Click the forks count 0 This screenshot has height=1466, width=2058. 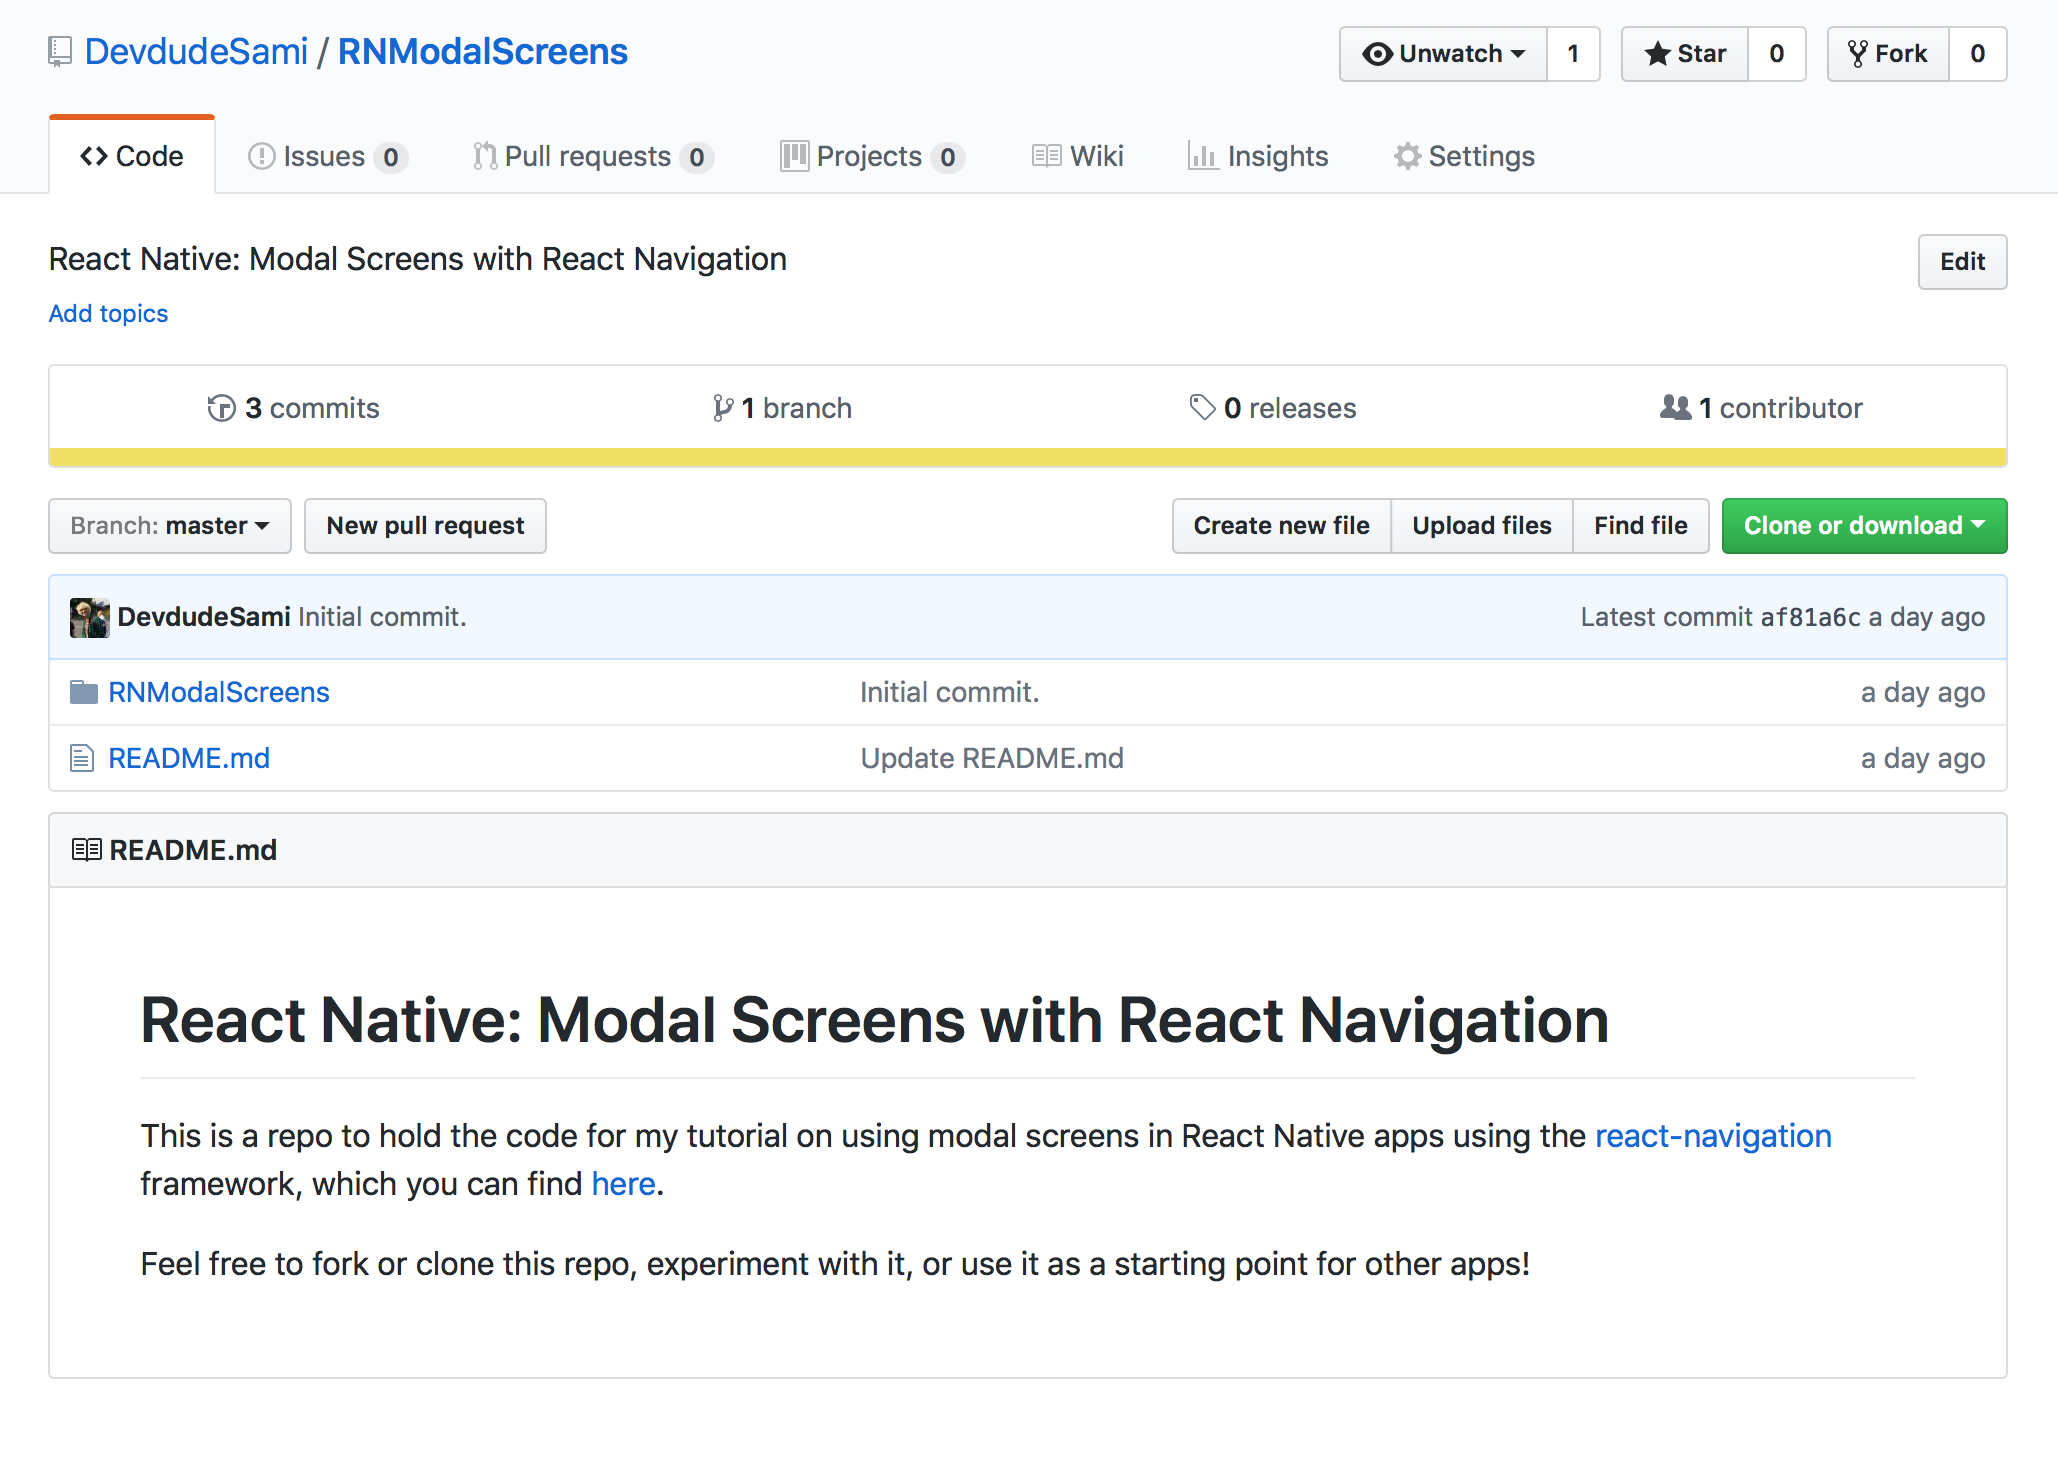(x=1978, y=54)
